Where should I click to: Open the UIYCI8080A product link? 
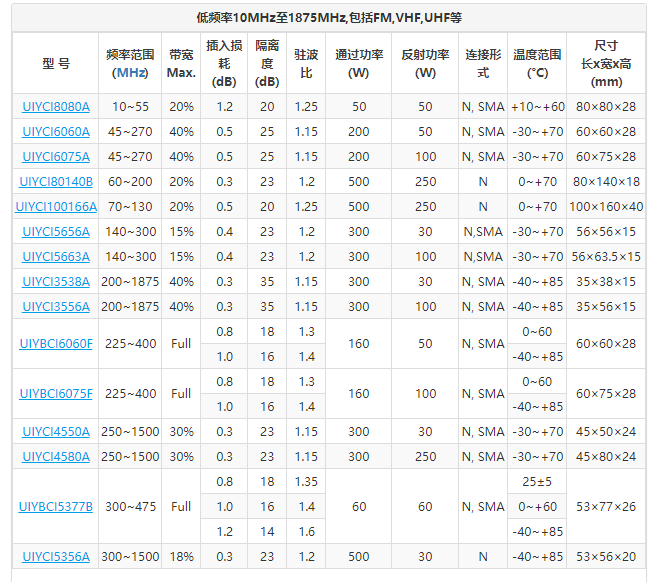56,107
